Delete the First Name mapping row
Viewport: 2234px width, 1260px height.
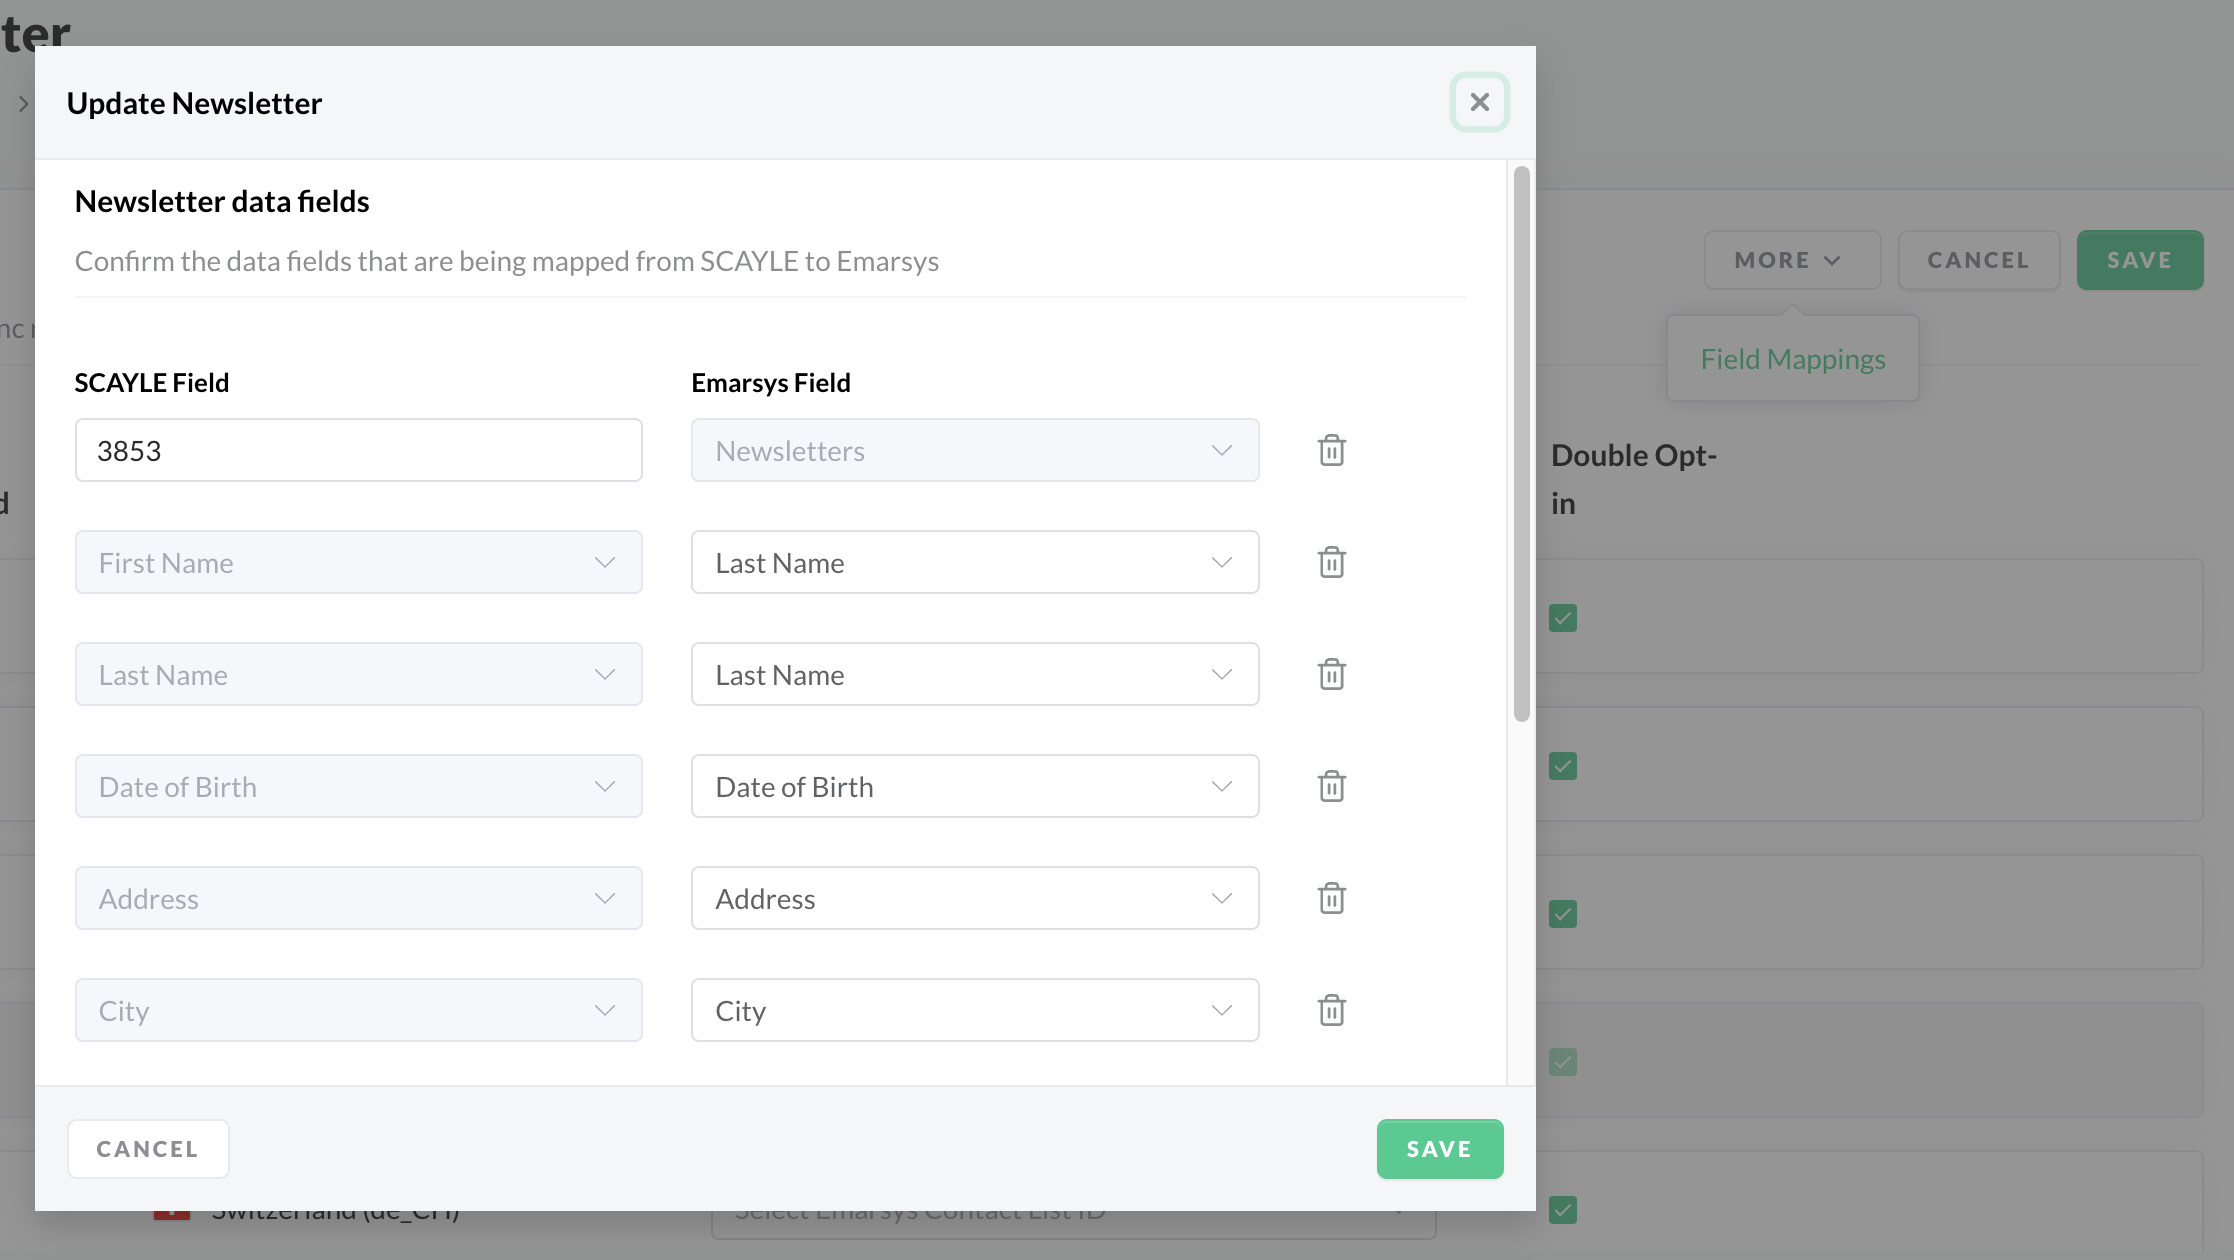tap(1331, 562)
